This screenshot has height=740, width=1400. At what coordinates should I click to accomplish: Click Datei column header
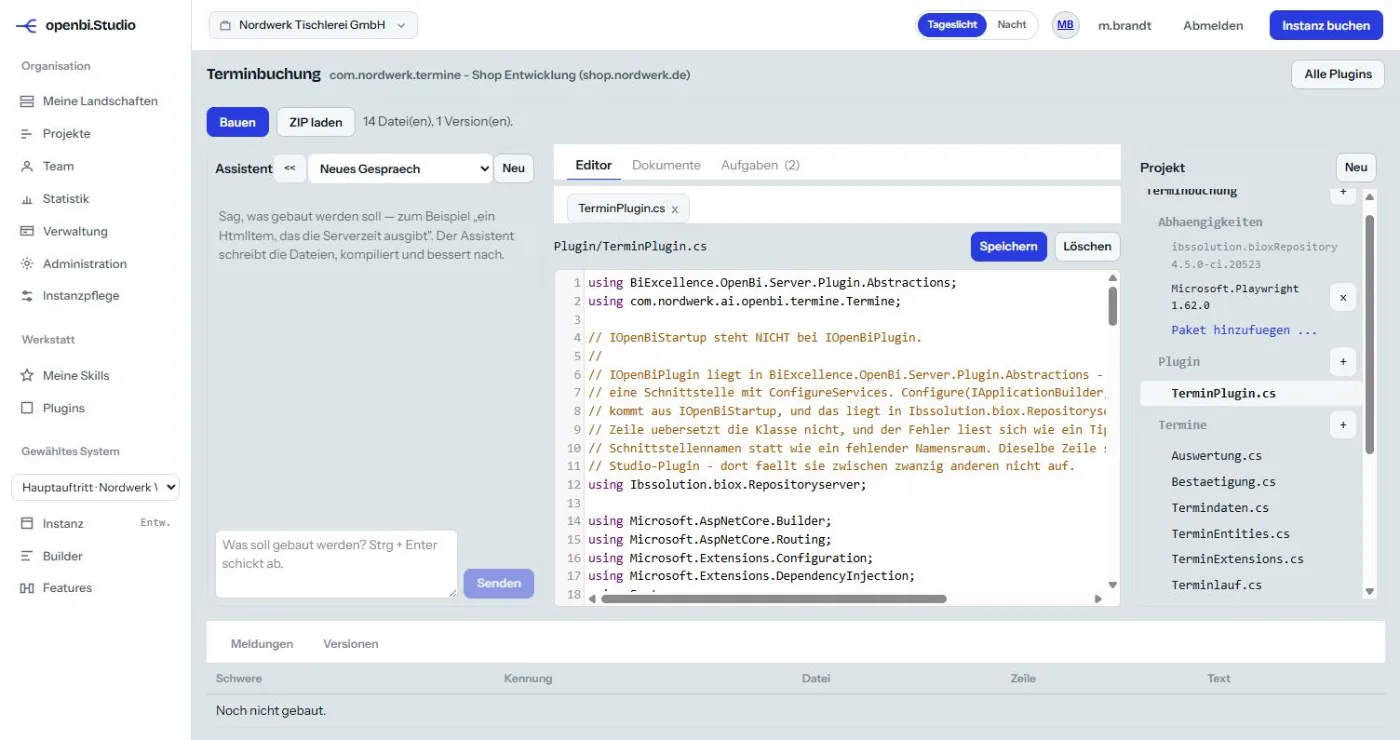pyautogui.click(x=816, y=678)
